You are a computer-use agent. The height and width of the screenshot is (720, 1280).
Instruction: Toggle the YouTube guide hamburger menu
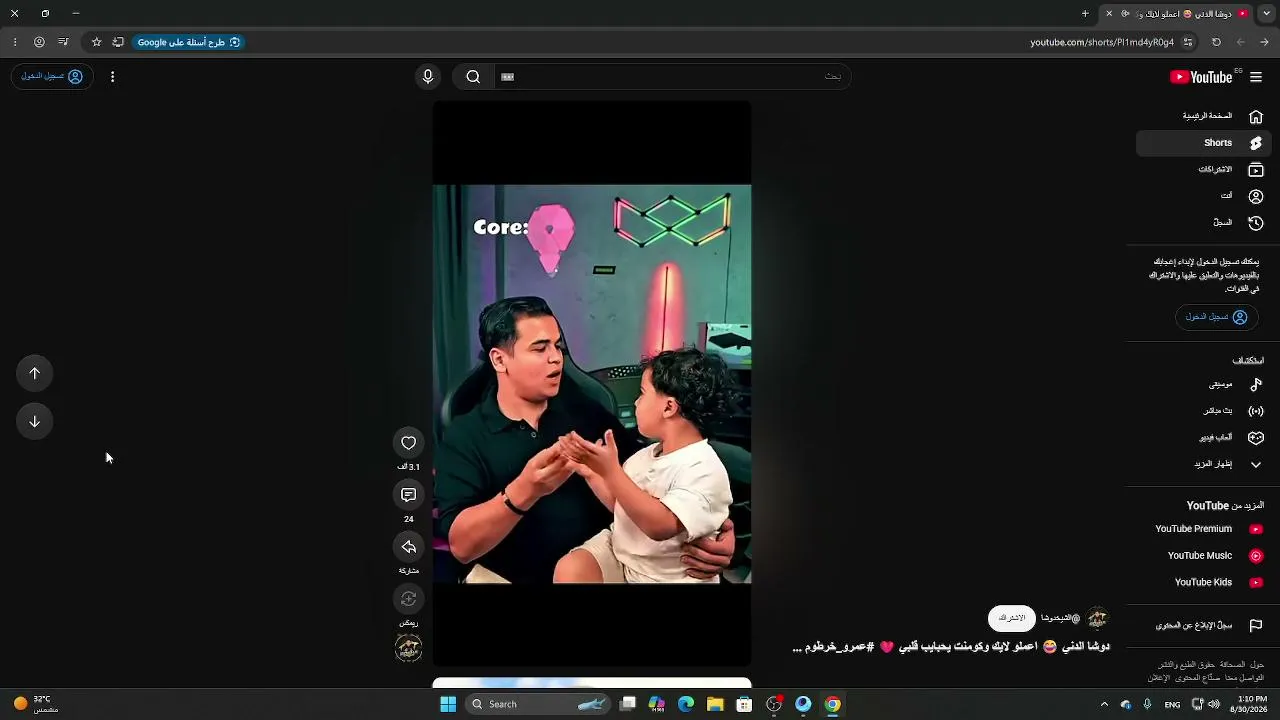(x=1256, y=77)
